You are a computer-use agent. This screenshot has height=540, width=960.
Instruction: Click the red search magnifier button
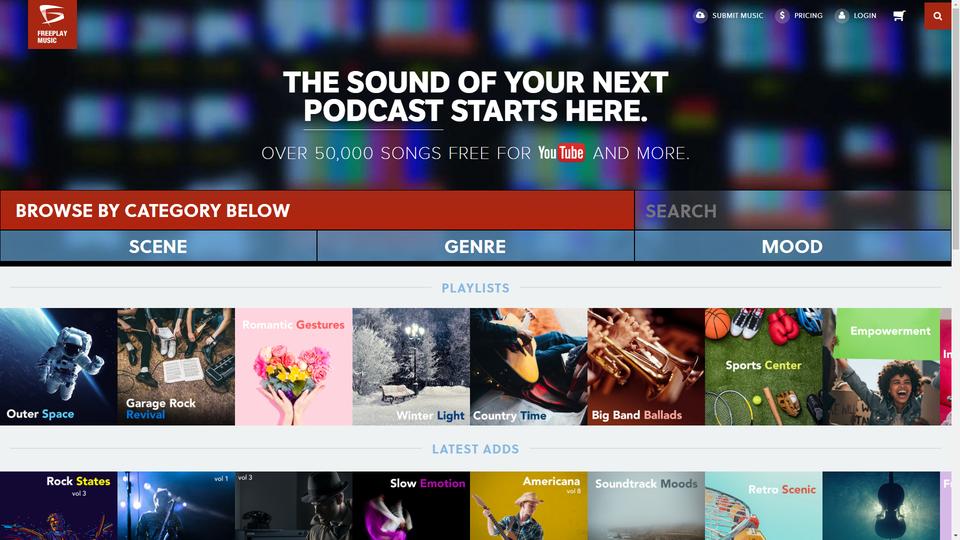[x=937, y=16]
